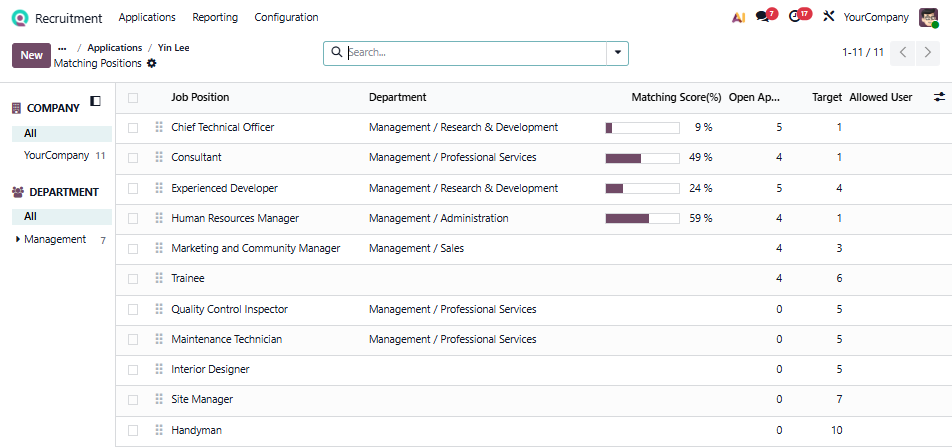Go to Yin Lee breadcrumb link
Screen dimensions: 952x447
(173, 47)
